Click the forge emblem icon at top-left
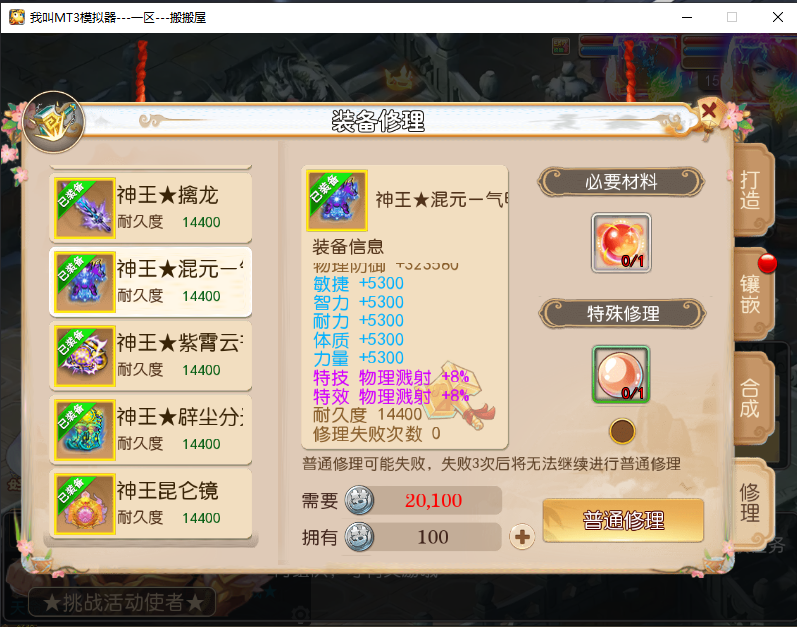This screenshot has height=627, width=797. [x=53, y=122]
